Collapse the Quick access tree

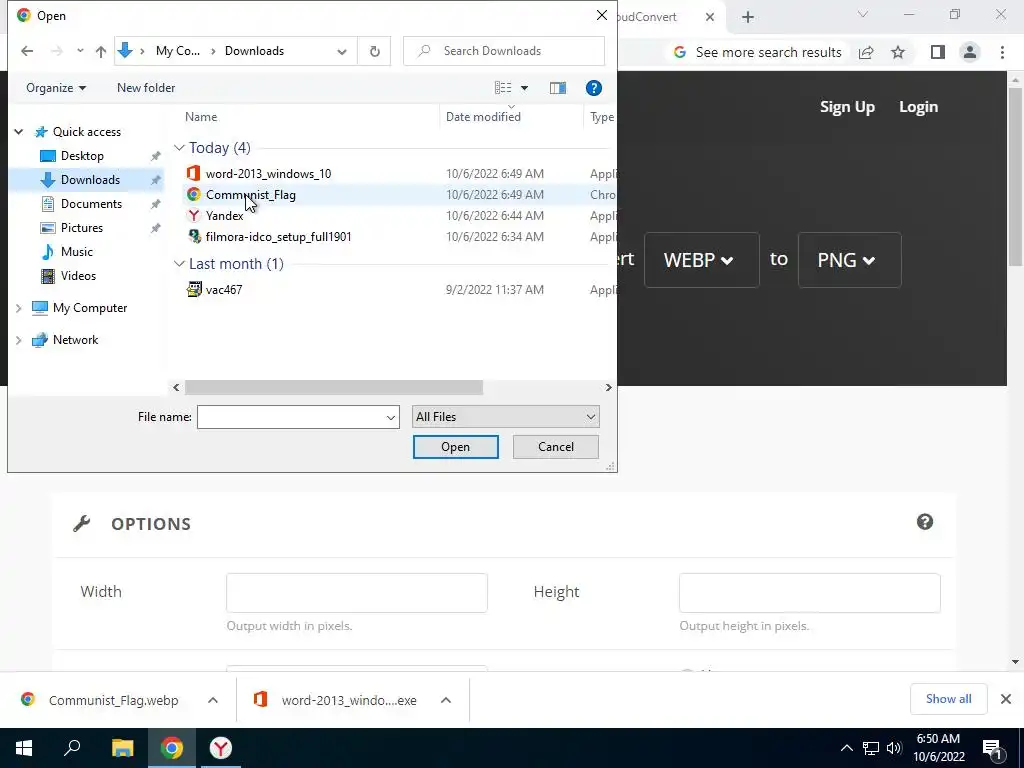coord(19,132)
